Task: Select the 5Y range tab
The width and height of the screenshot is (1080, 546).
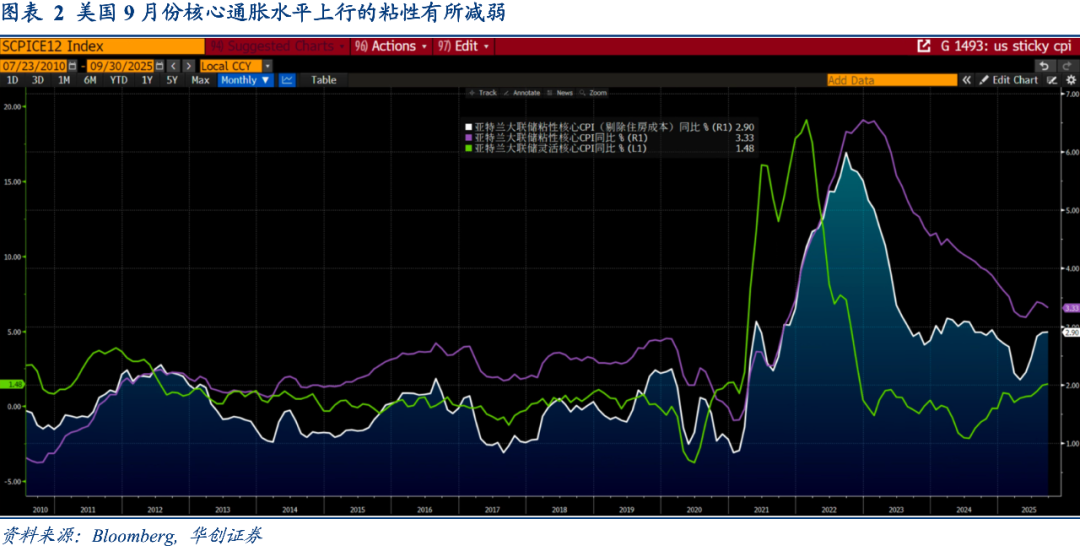Action: [x=172, y=80]
